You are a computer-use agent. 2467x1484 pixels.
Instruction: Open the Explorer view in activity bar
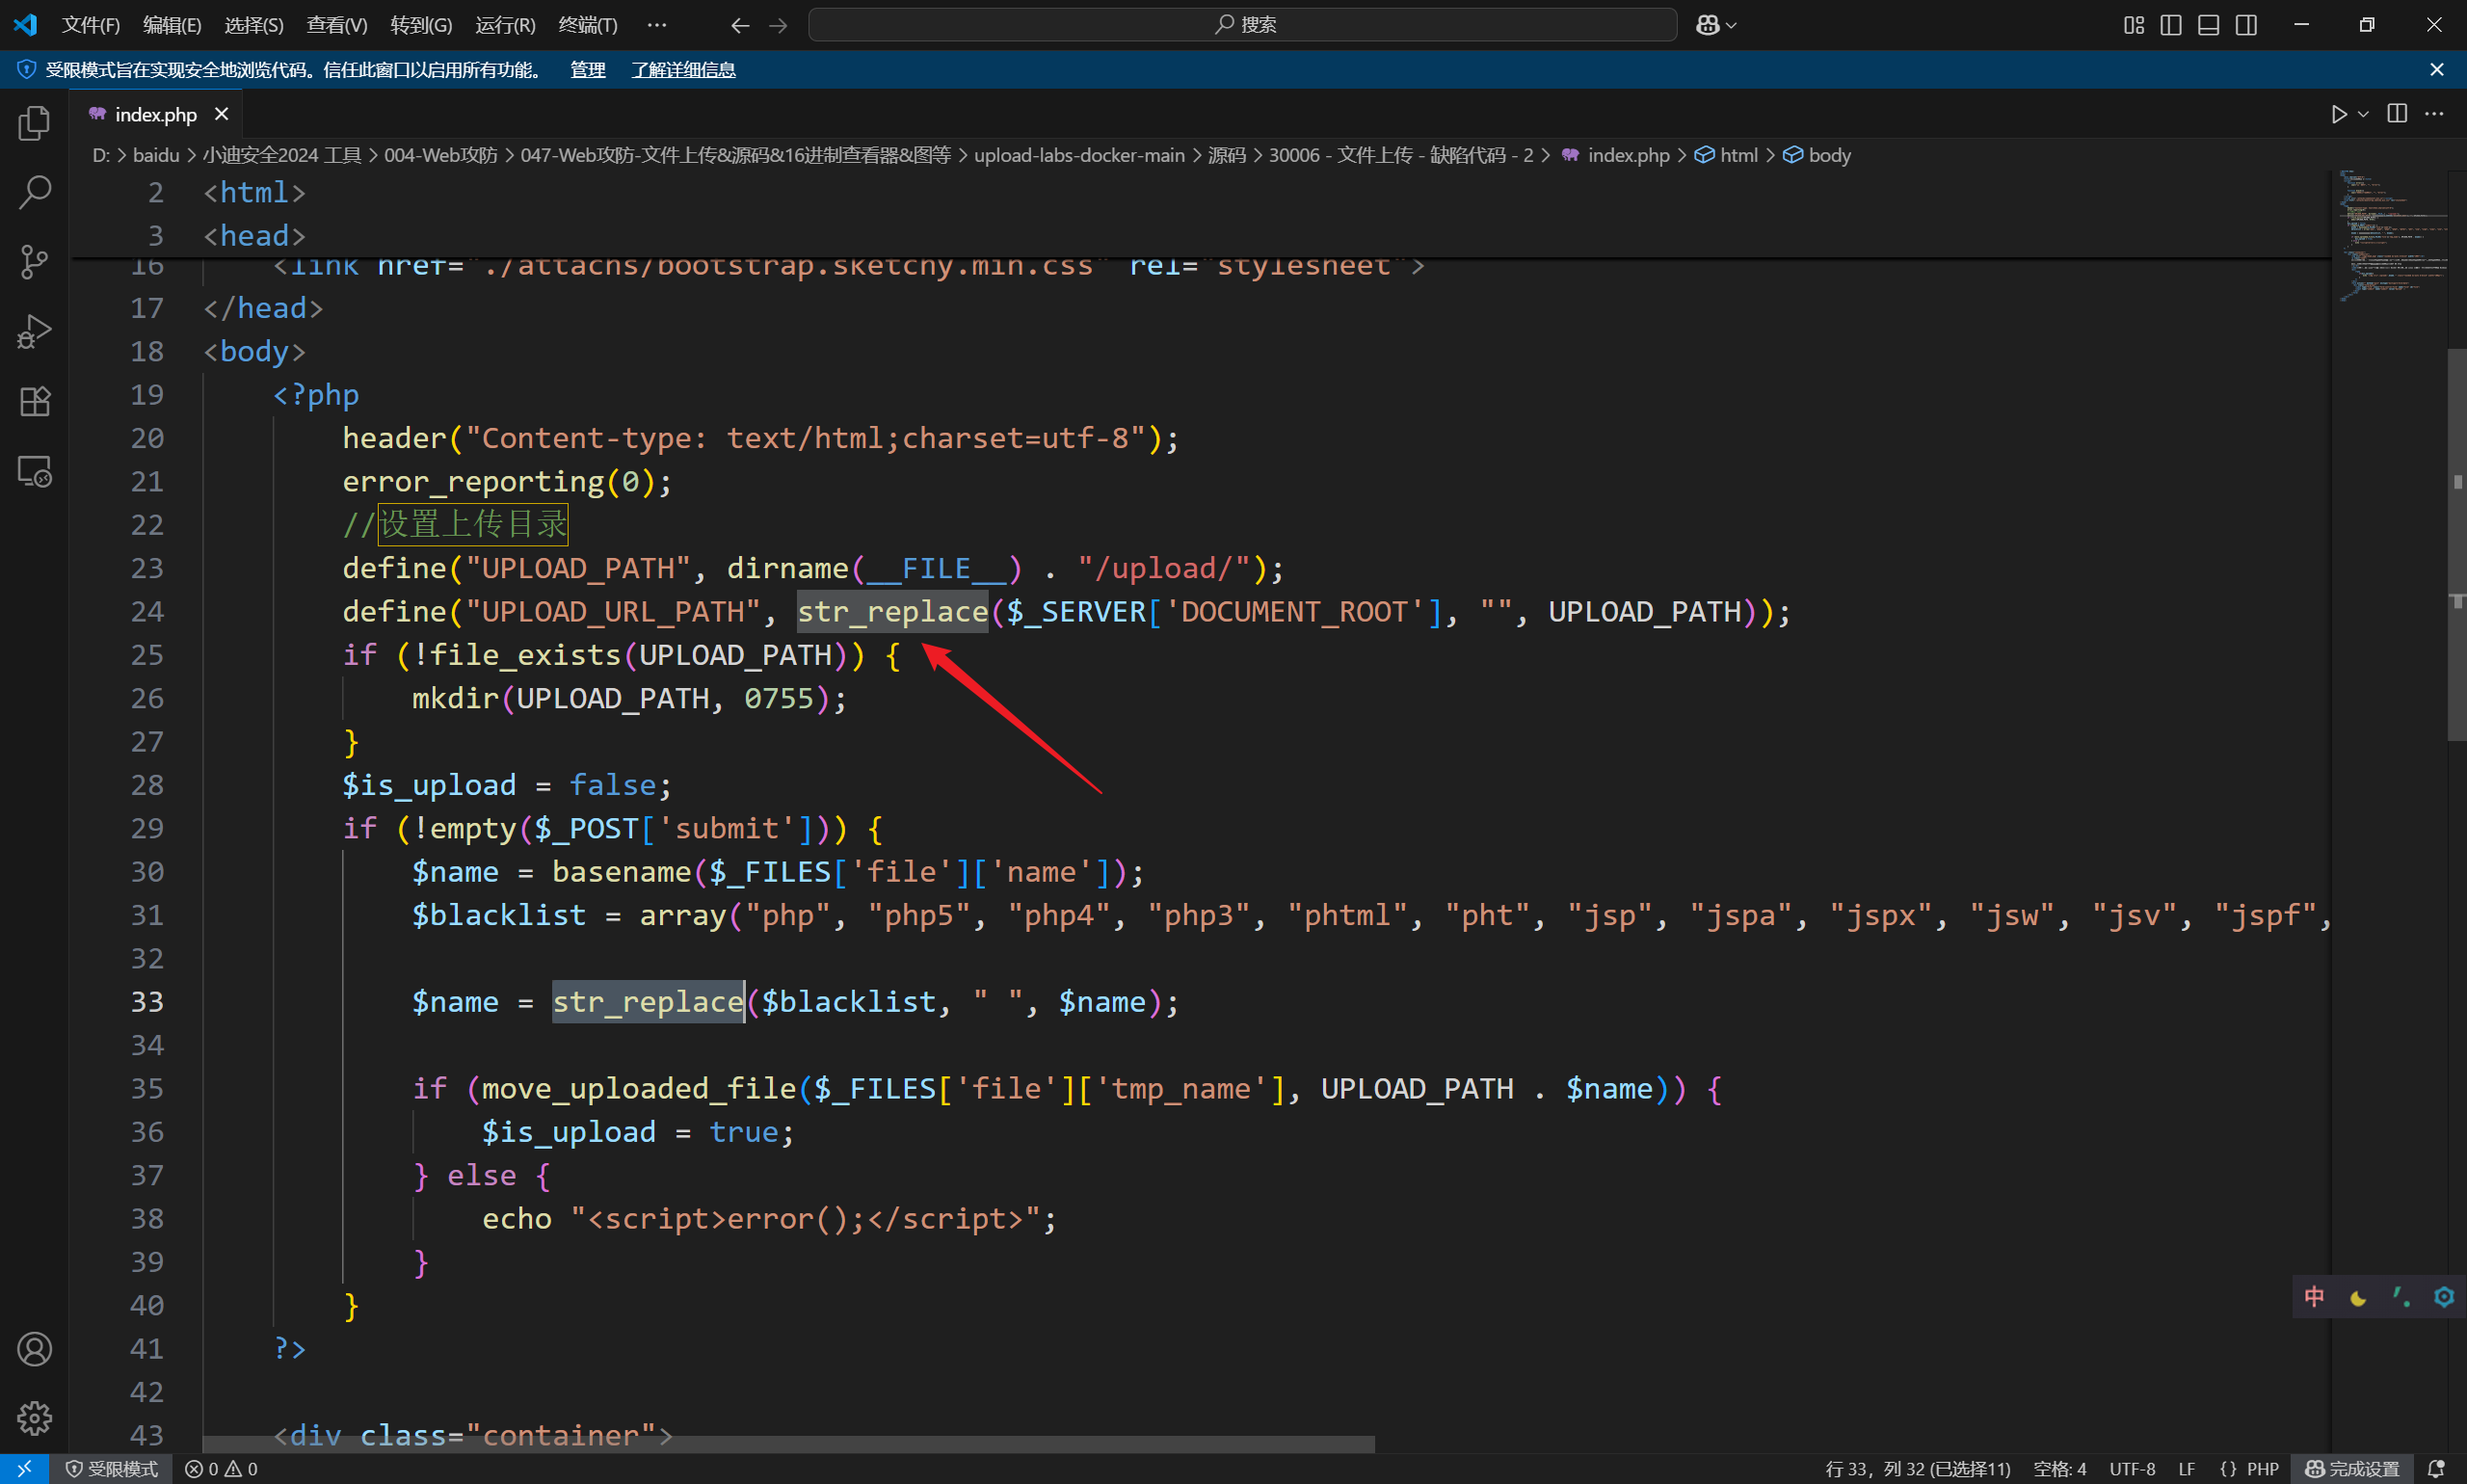pos(34,123)
